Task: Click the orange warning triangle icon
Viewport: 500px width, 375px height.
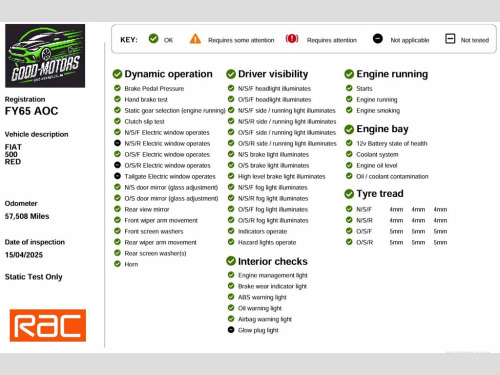Action: pos(195,39)
